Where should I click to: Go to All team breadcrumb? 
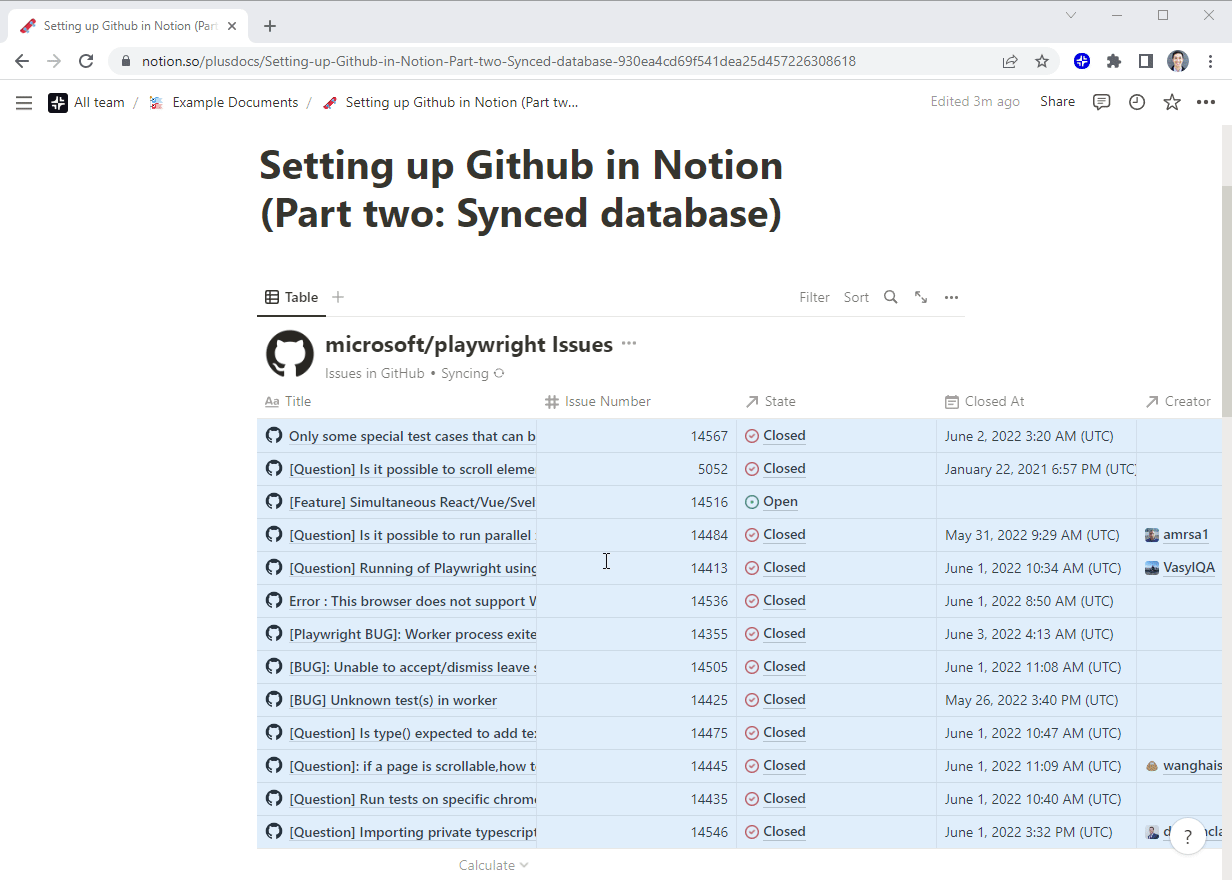87,102
